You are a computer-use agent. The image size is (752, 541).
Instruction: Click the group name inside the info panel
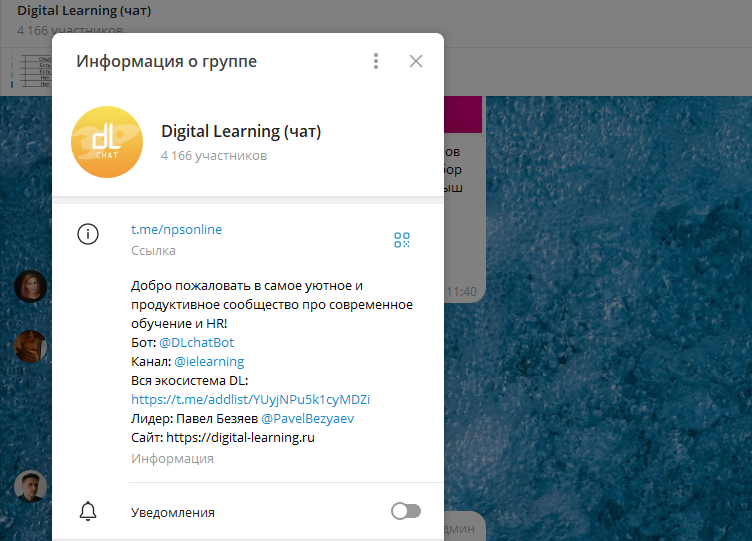tap(240, 131)
